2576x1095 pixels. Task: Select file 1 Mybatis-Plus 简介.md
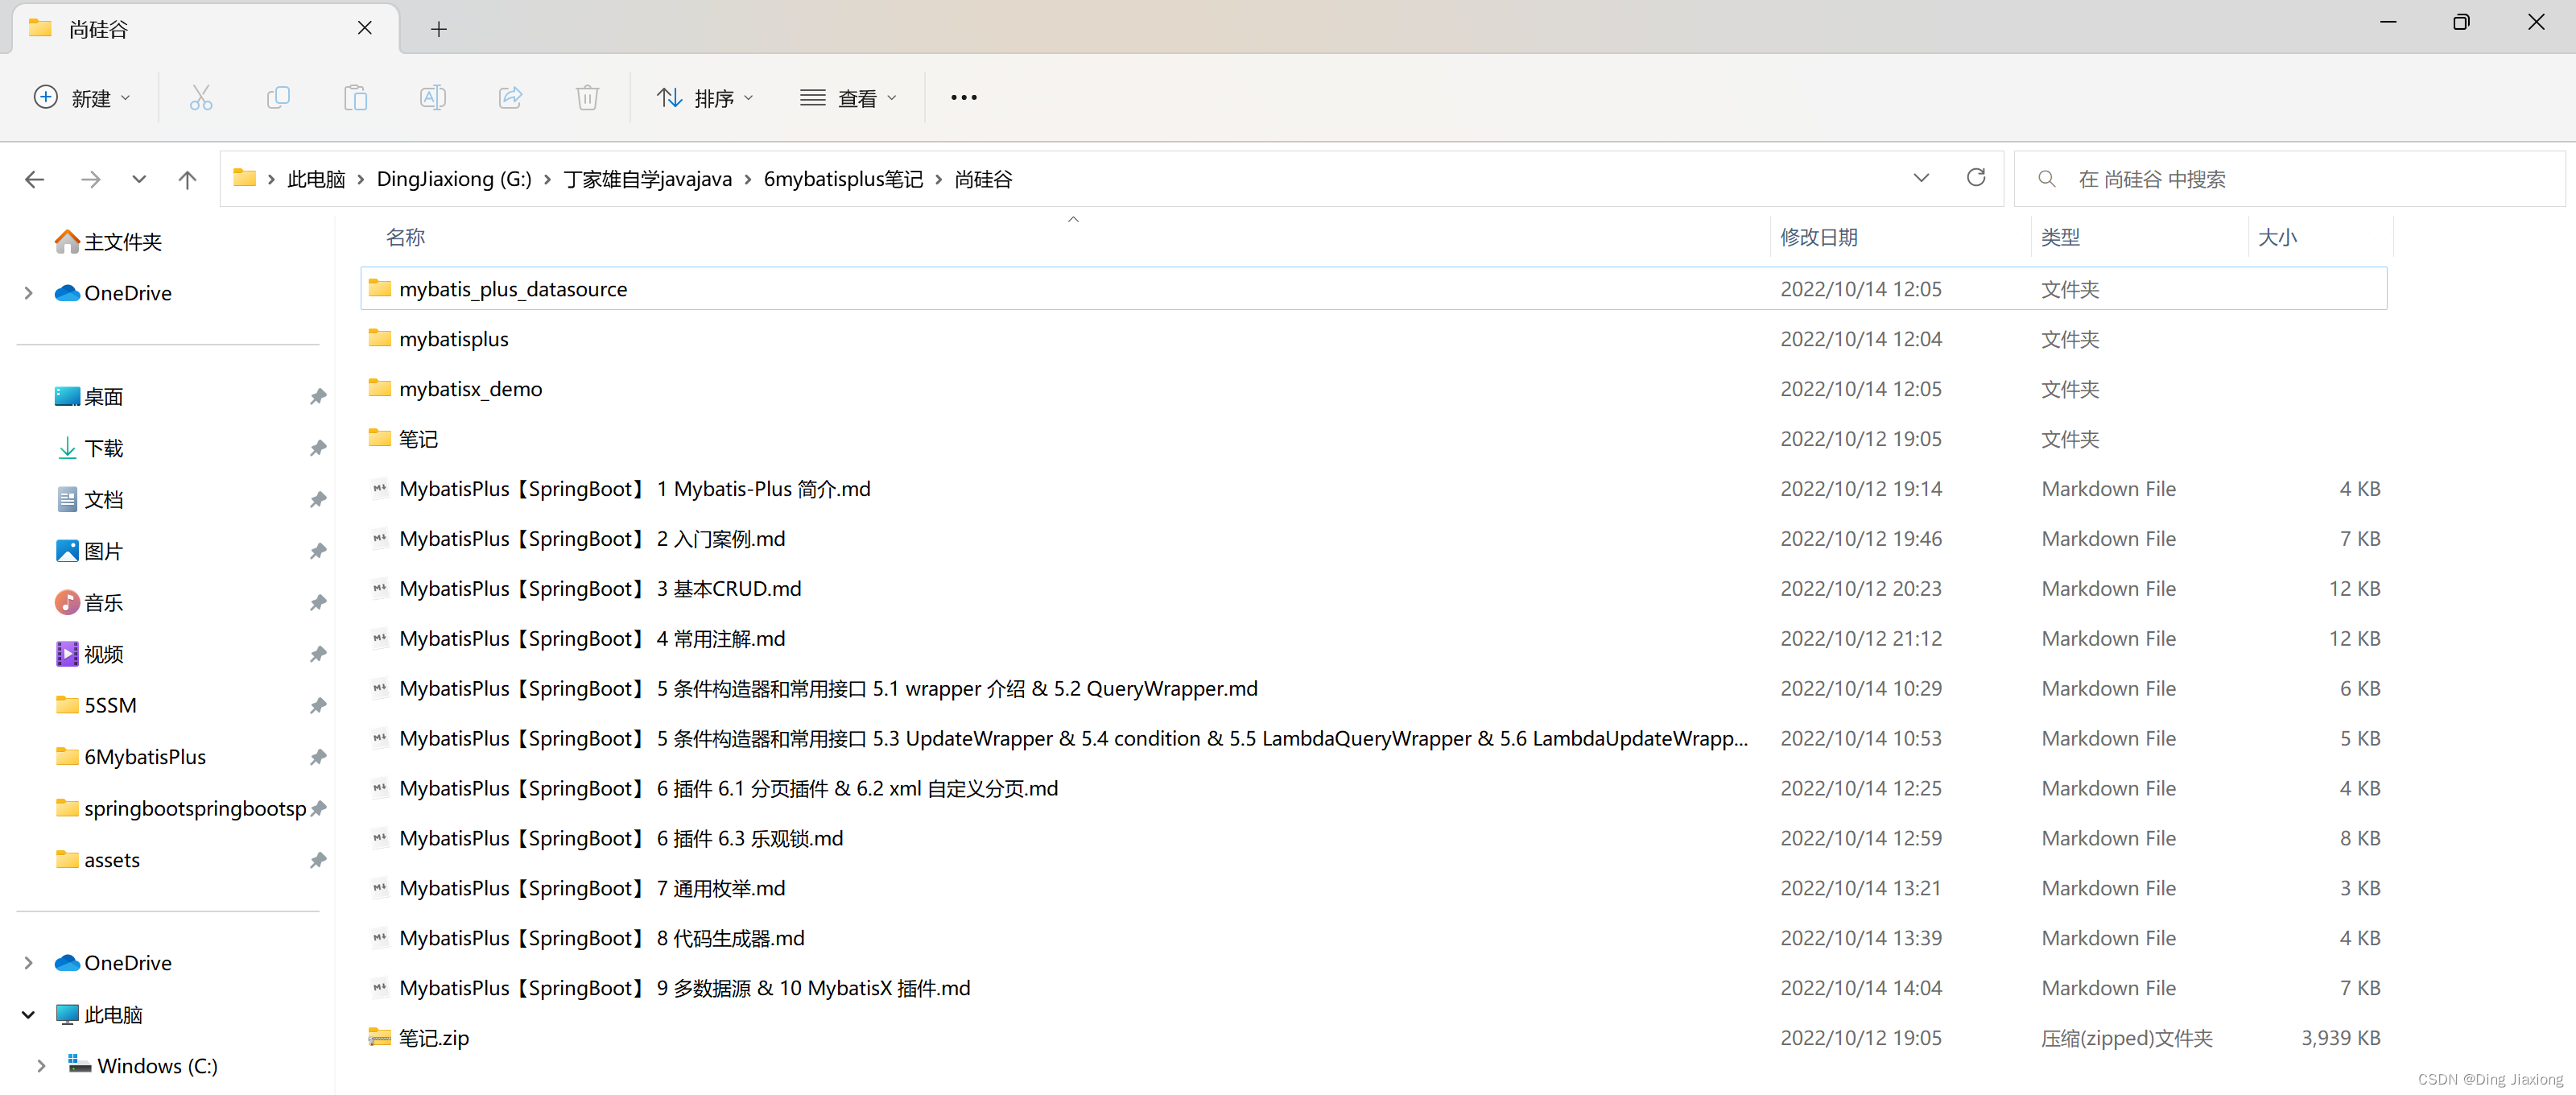point(1373,489)
